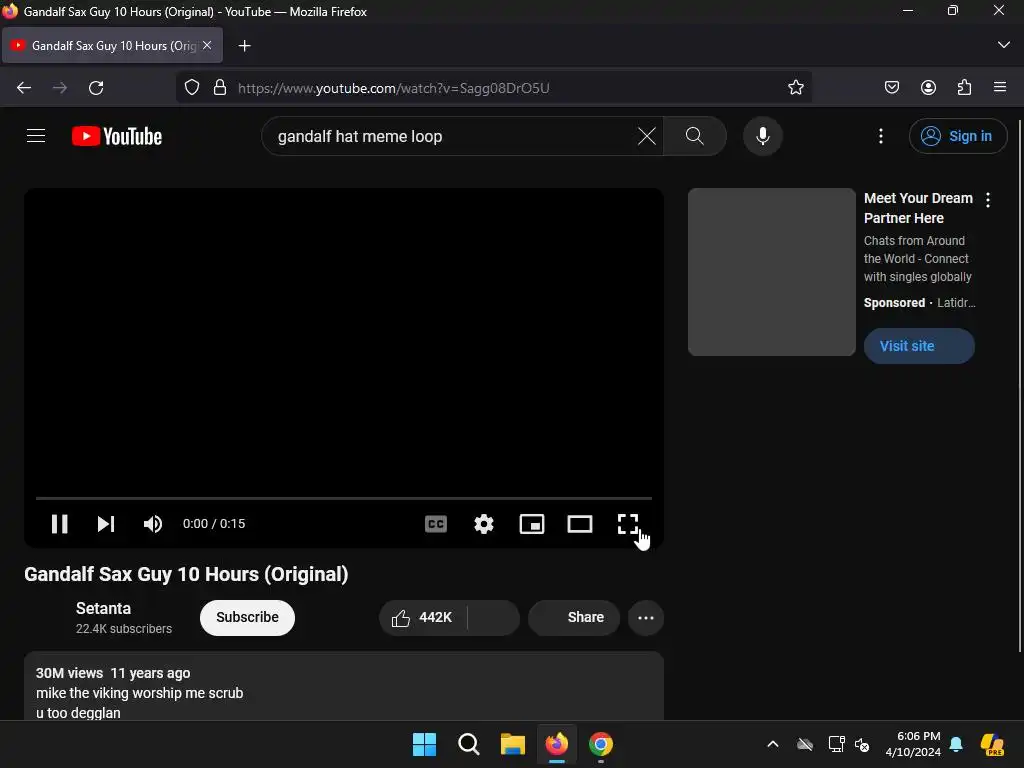Reload the current page
The image size is (1024, 768).
pos(96,88)
